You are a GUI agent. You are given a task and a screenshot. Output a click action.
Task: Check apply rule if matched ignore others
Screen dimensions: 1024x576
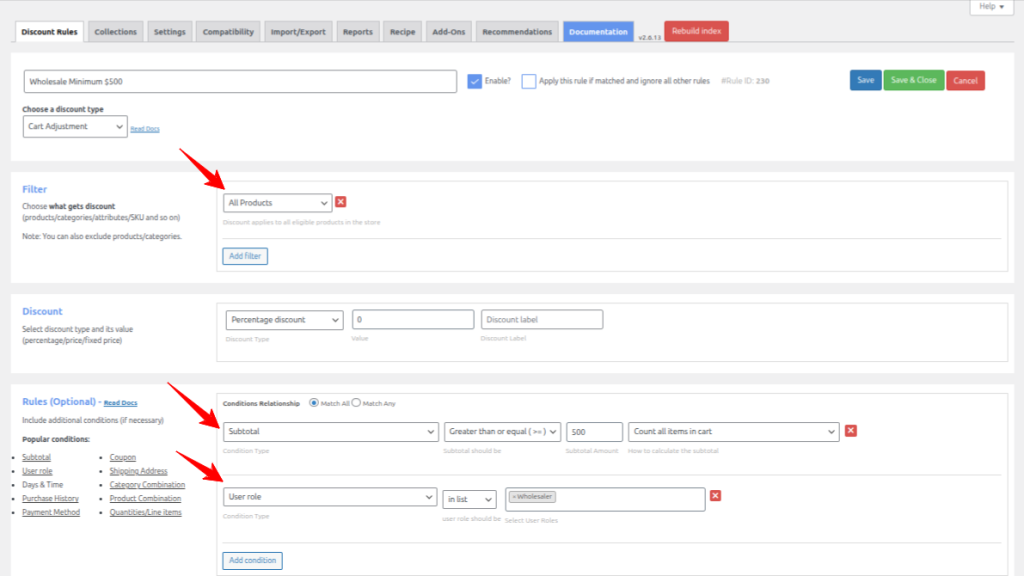click(529, 81)
